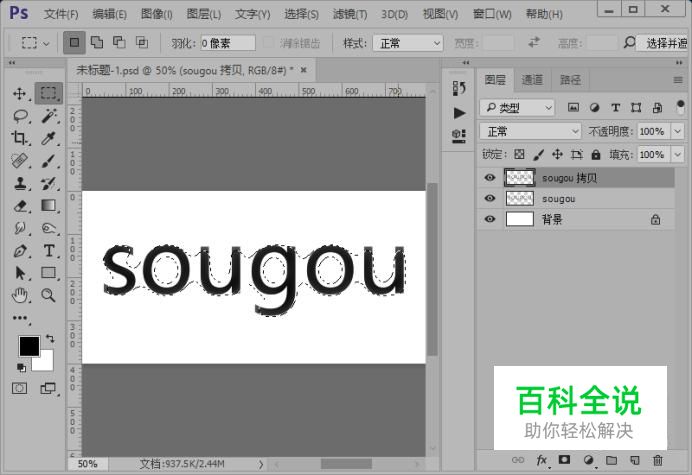Open the Layers panel options menu

[x=678, y=80]
